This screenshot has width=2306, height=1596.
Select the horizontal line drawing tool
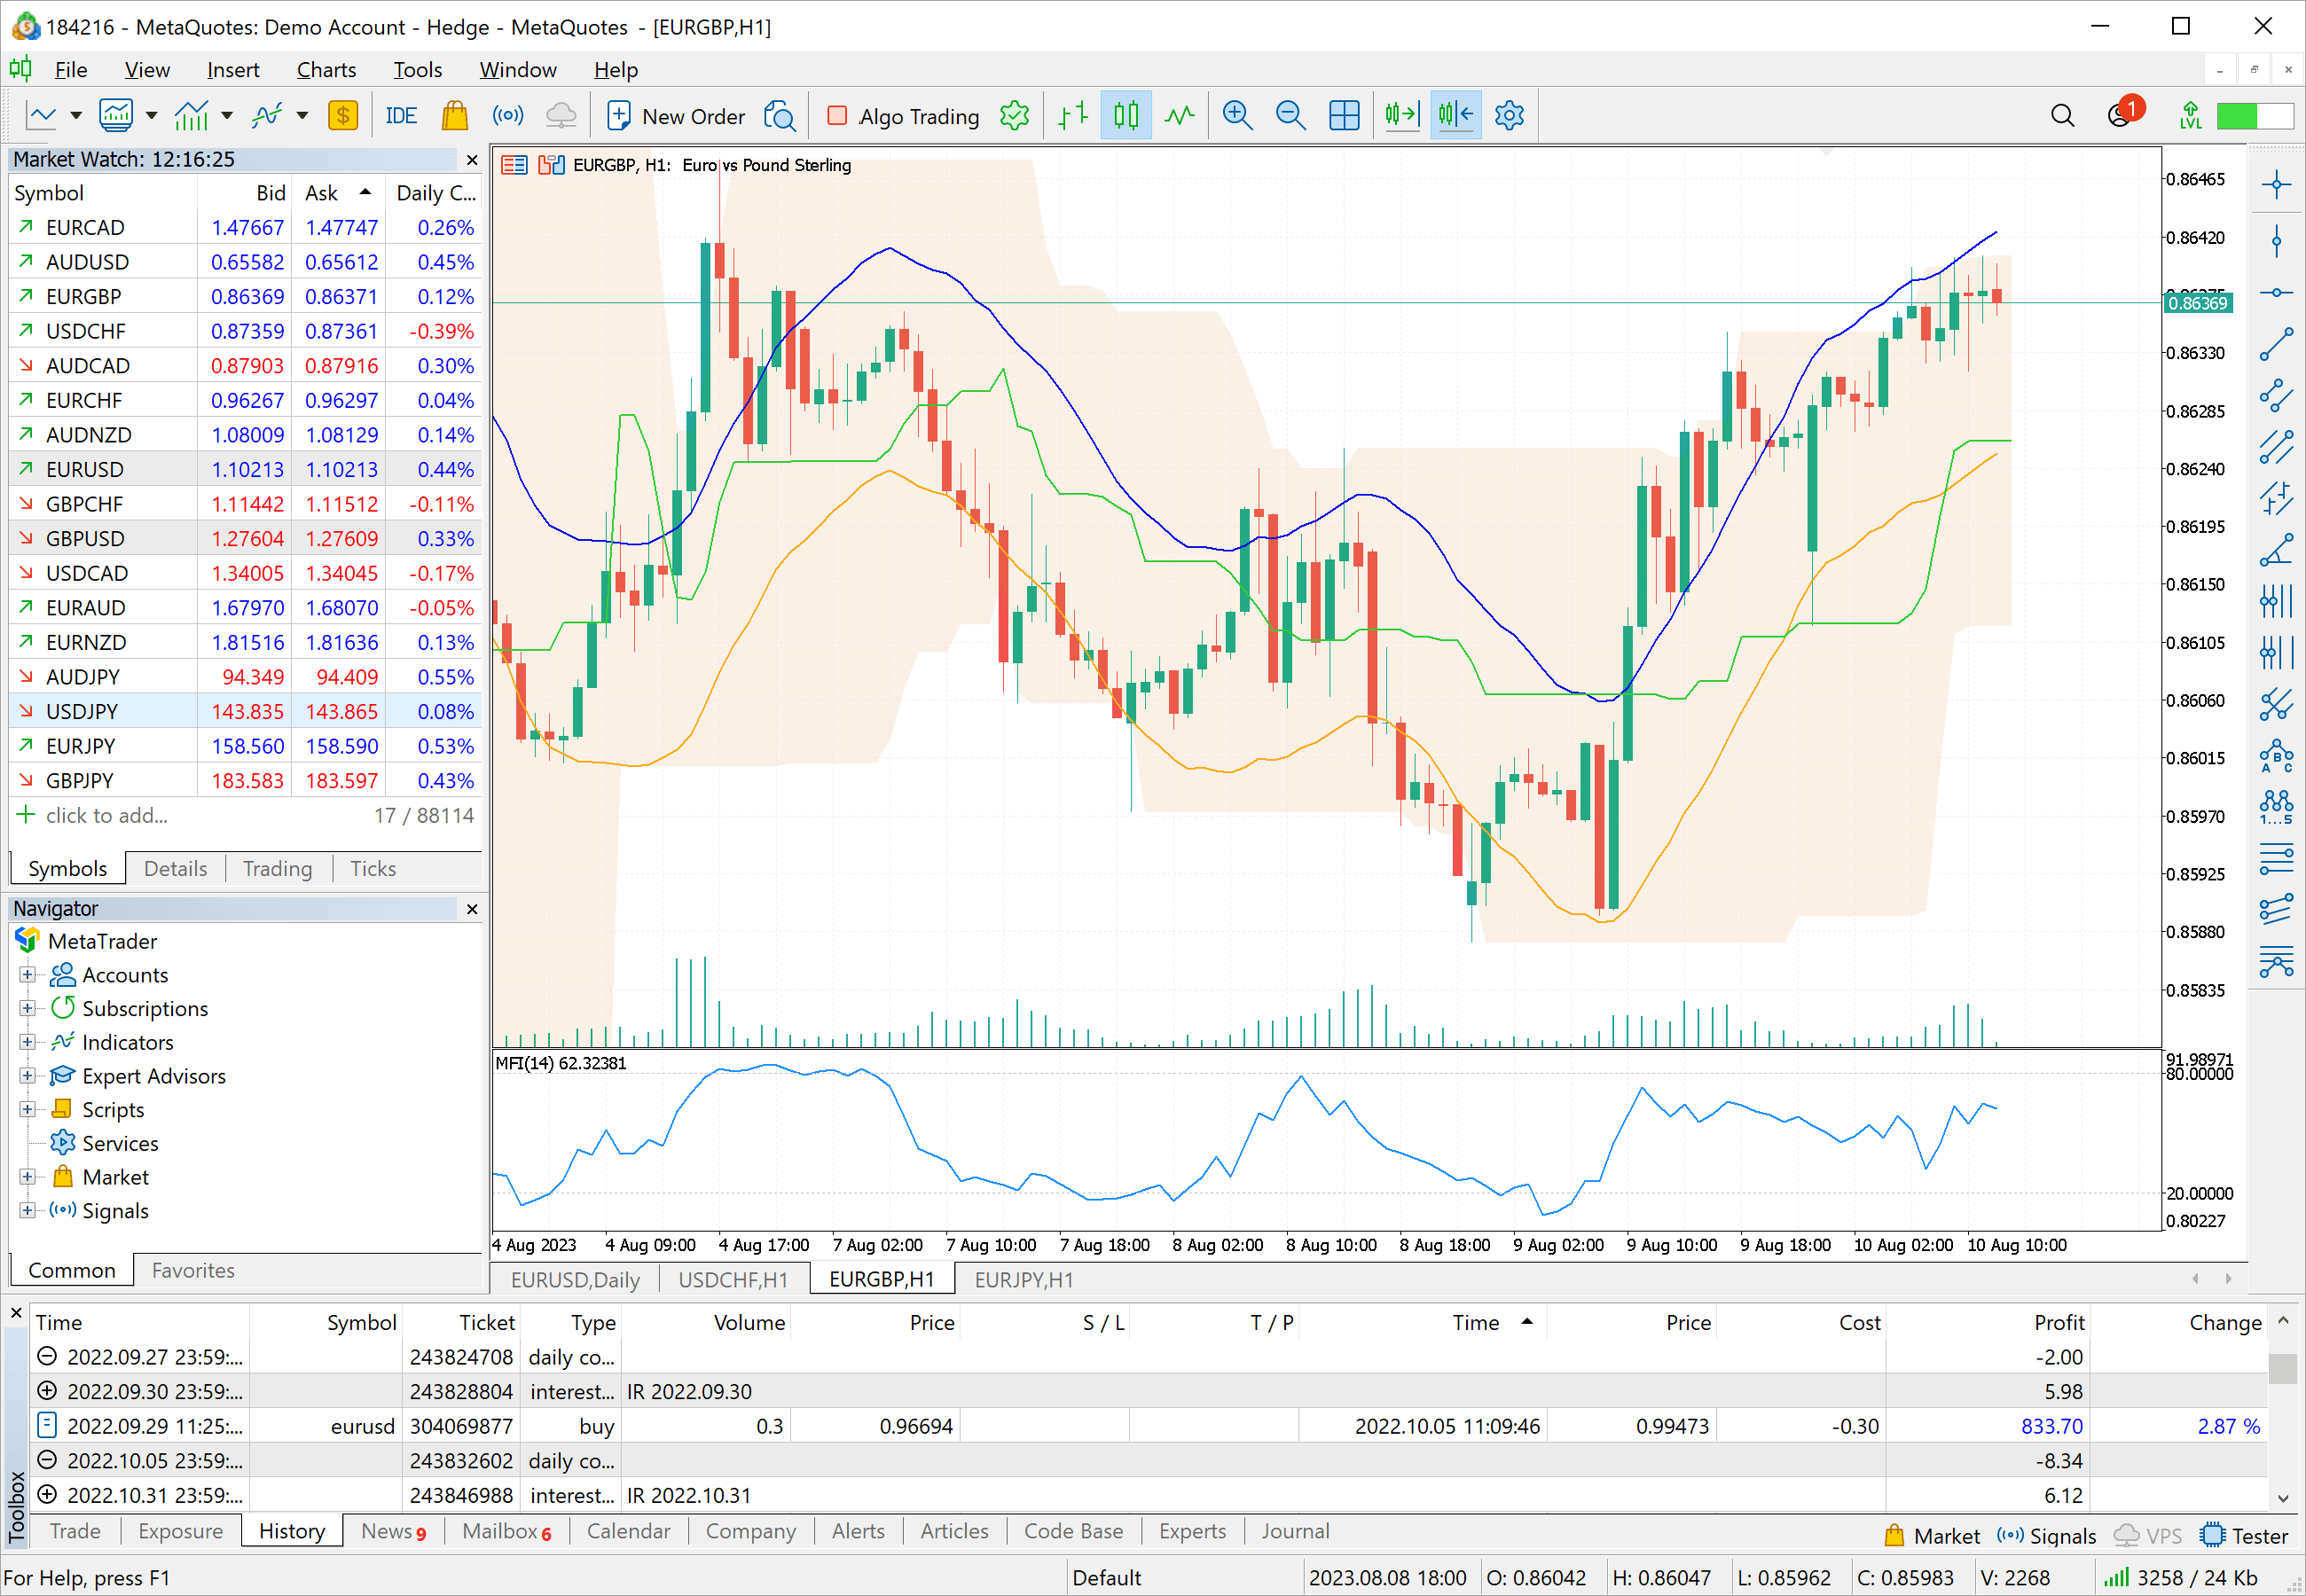pos(2276,293)
